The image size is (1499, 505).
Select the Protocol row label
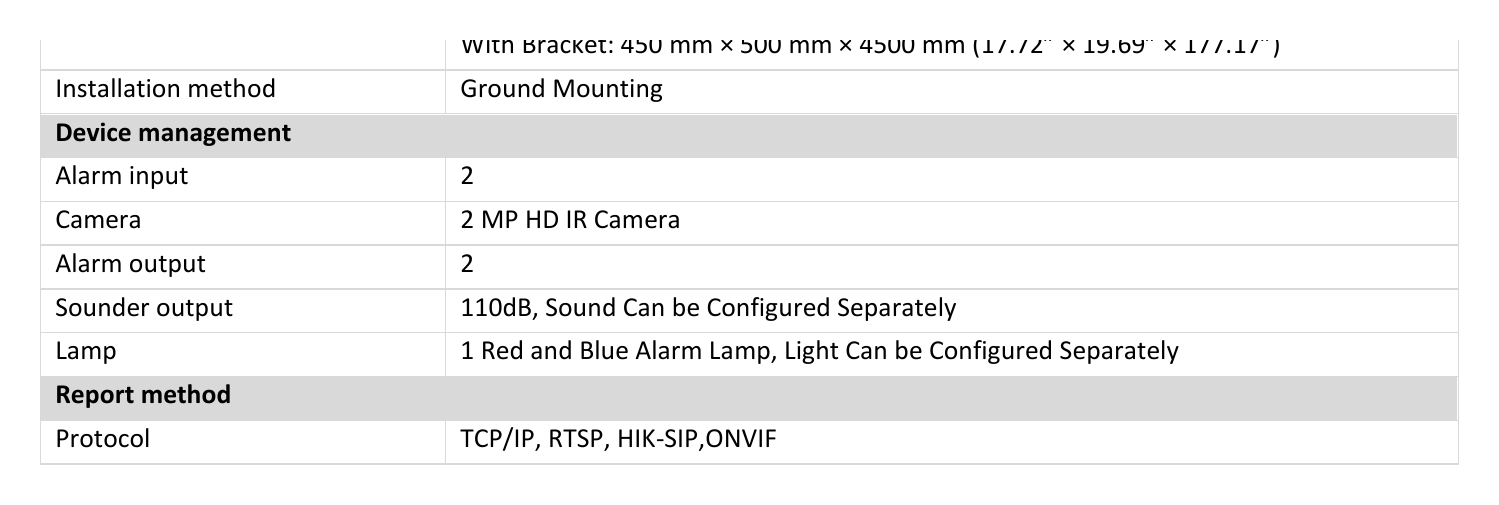(x=102, y=439)
